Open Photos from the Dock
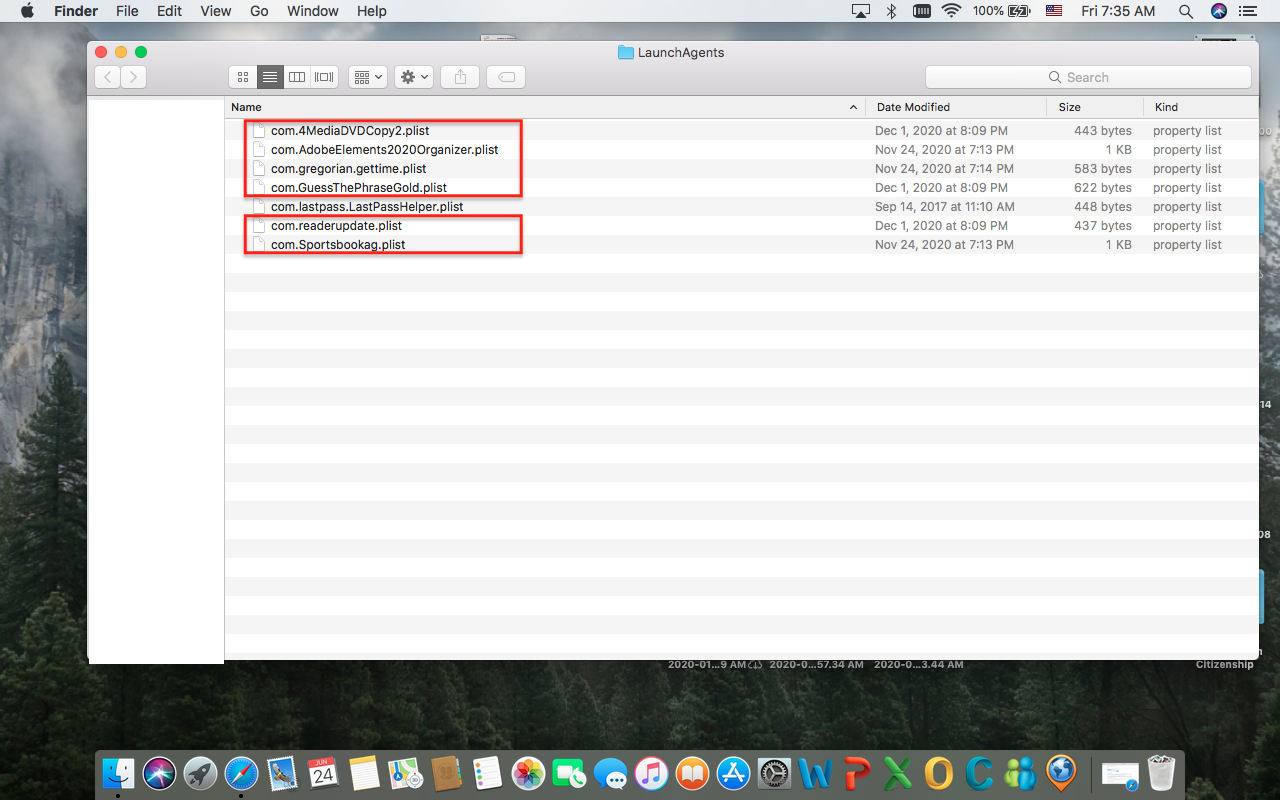 tap(528, 773)
